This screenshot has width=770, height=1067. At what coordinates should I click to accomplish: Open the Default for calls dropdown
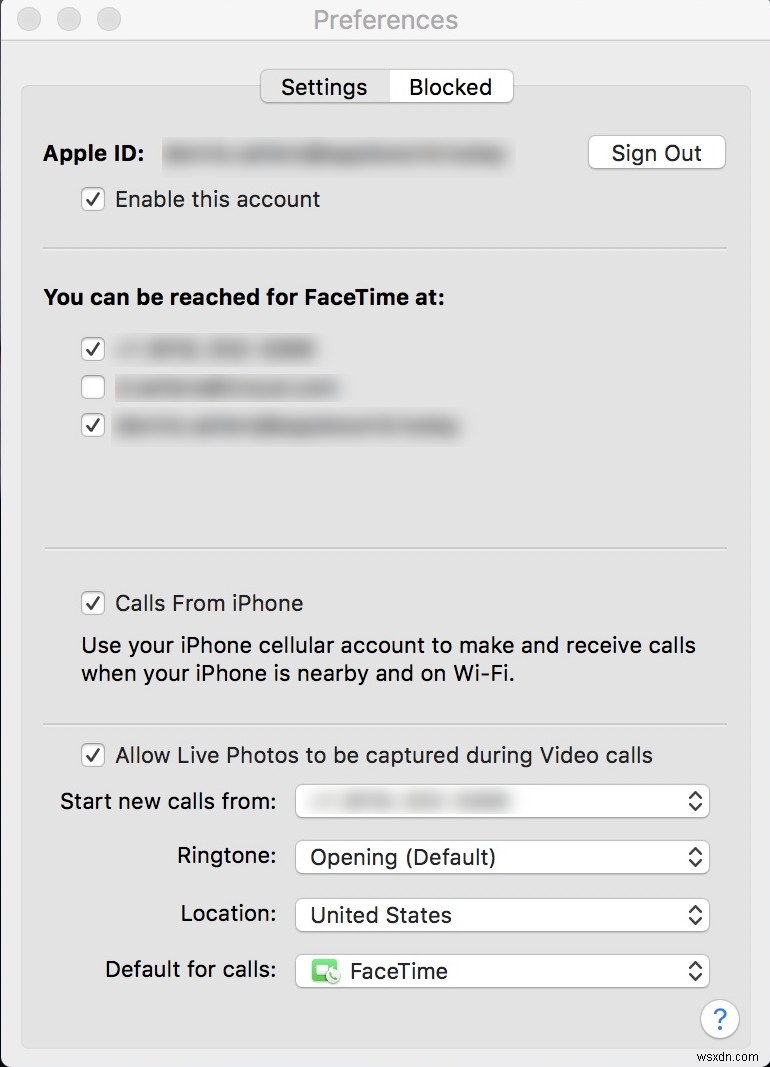coord(502,970)
